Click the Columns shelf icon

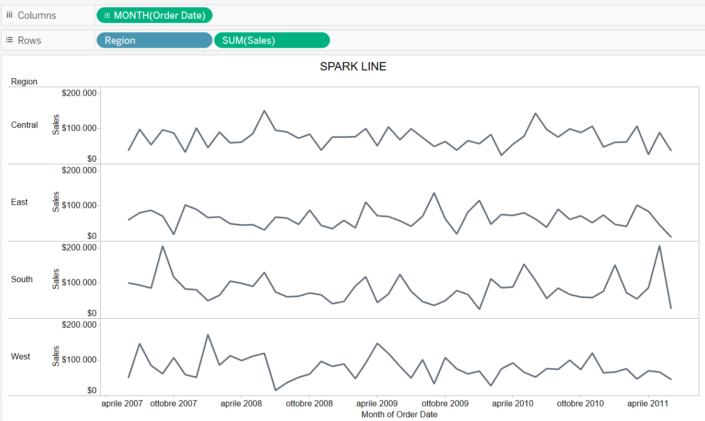pyautogui.click(x=9, y=16)
